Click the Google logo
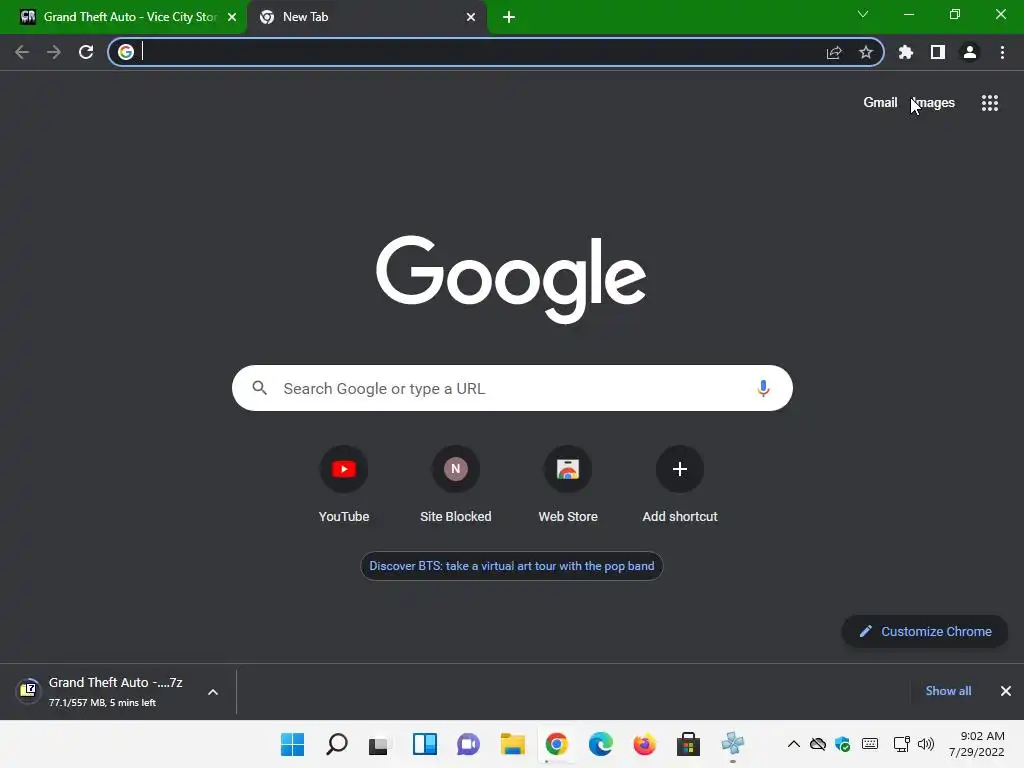 511,279
